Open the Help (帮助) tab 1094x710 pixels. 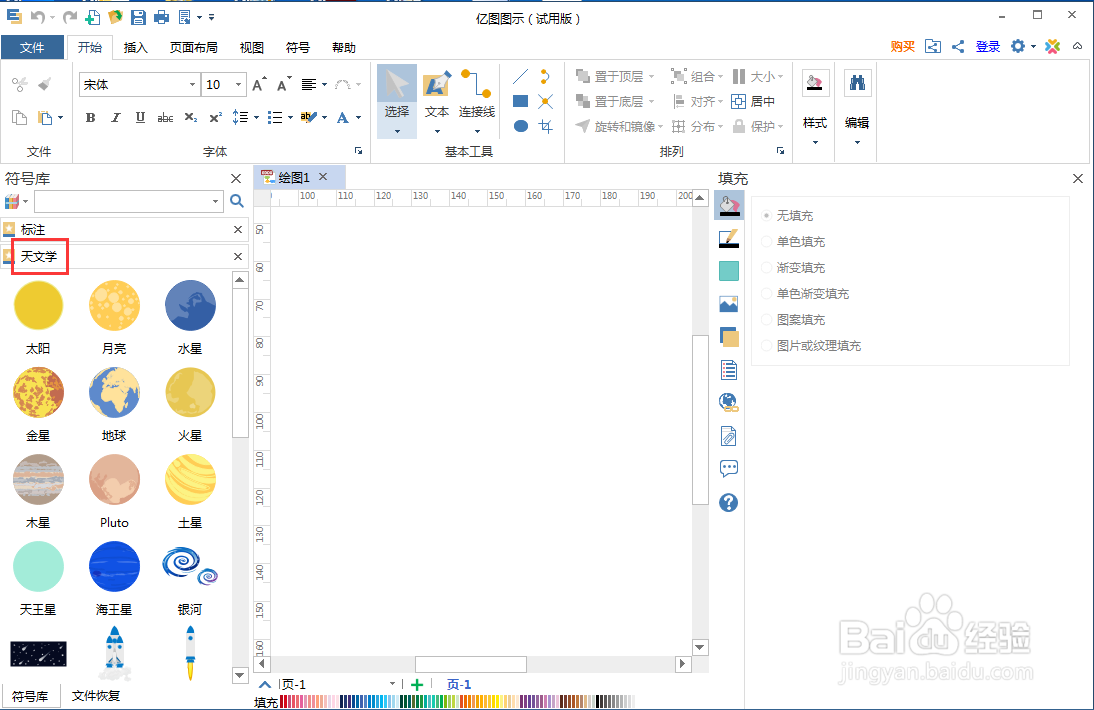[344, 47]
